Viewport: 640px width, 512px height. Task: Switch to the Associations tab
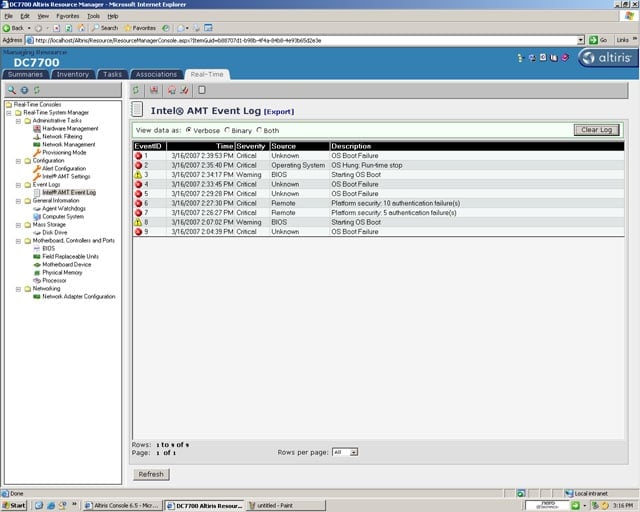click(156, 74)
